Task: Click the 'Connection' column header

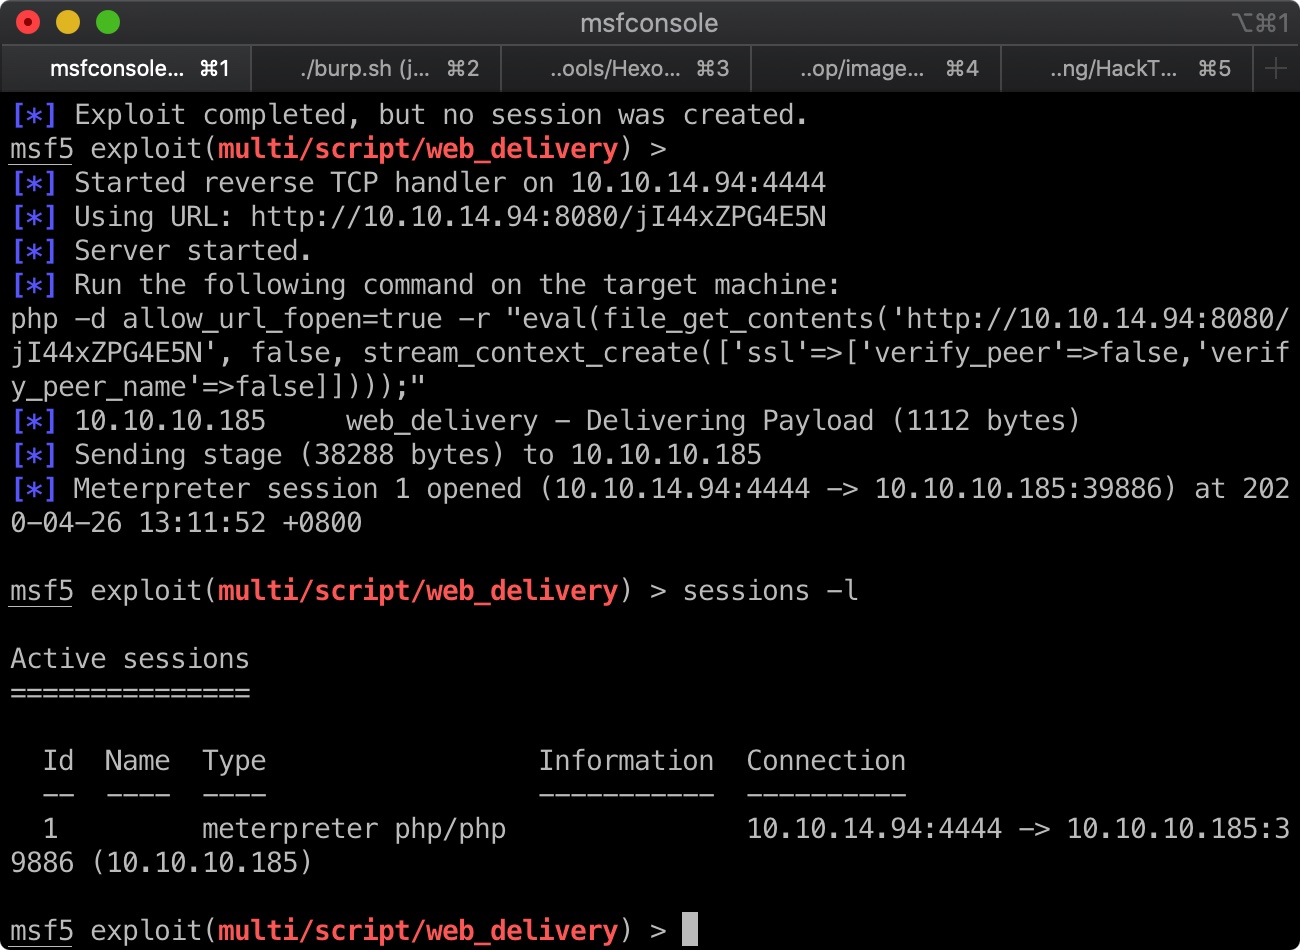Action: [x=826, y=761]
